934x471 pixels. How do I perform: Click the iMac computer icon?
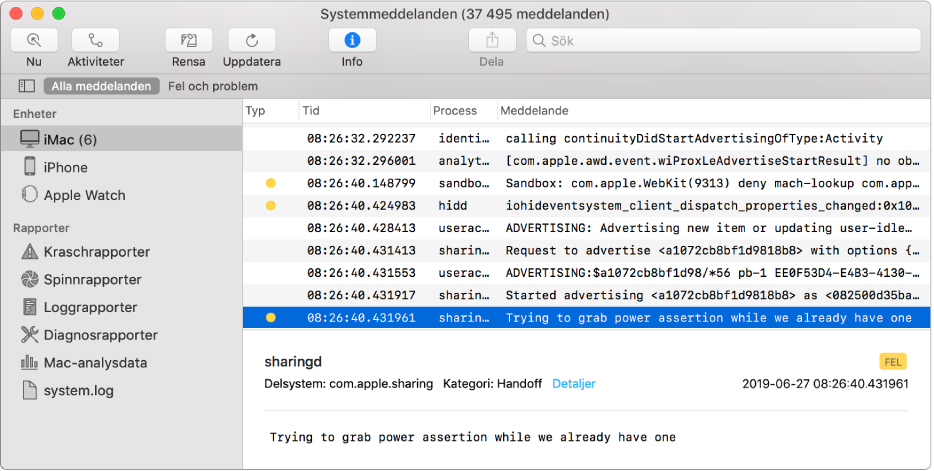click(29, 139)
